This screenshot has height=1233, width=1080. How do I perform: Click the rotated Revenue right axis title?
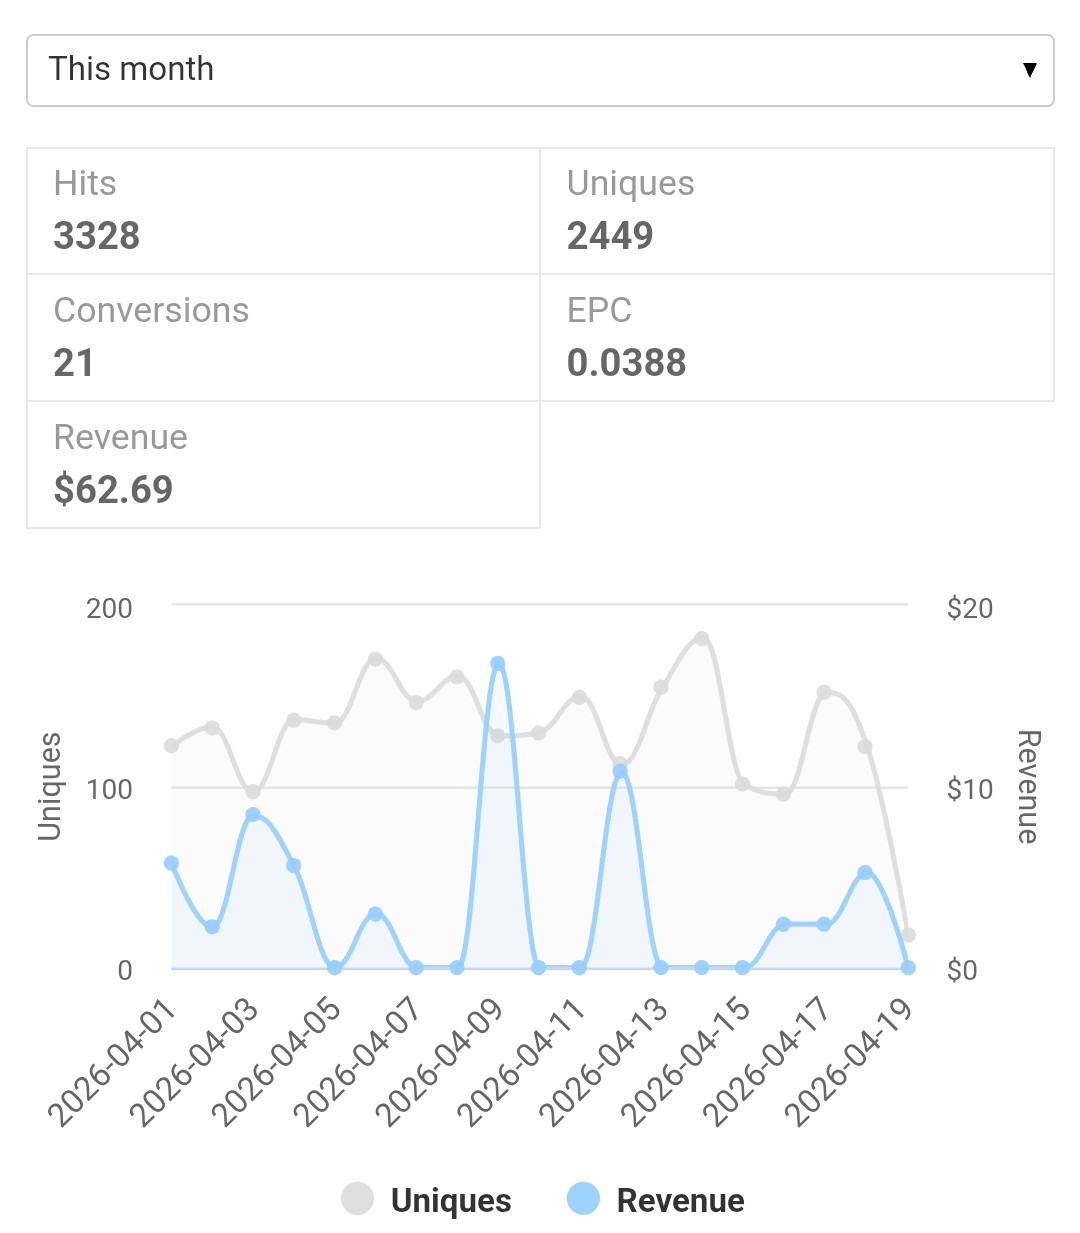pos(1028,787)
